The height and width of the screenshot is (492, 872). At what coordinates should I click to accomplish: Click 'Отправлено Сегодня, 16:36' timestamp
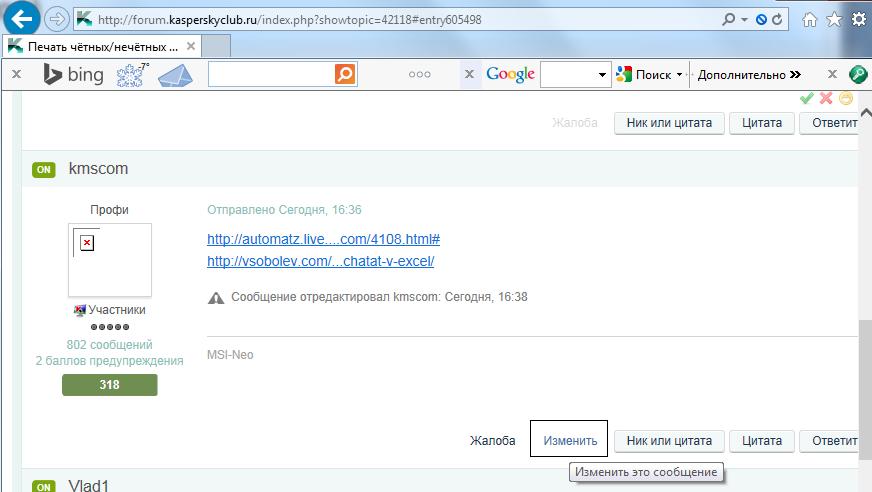click(284, 210)
